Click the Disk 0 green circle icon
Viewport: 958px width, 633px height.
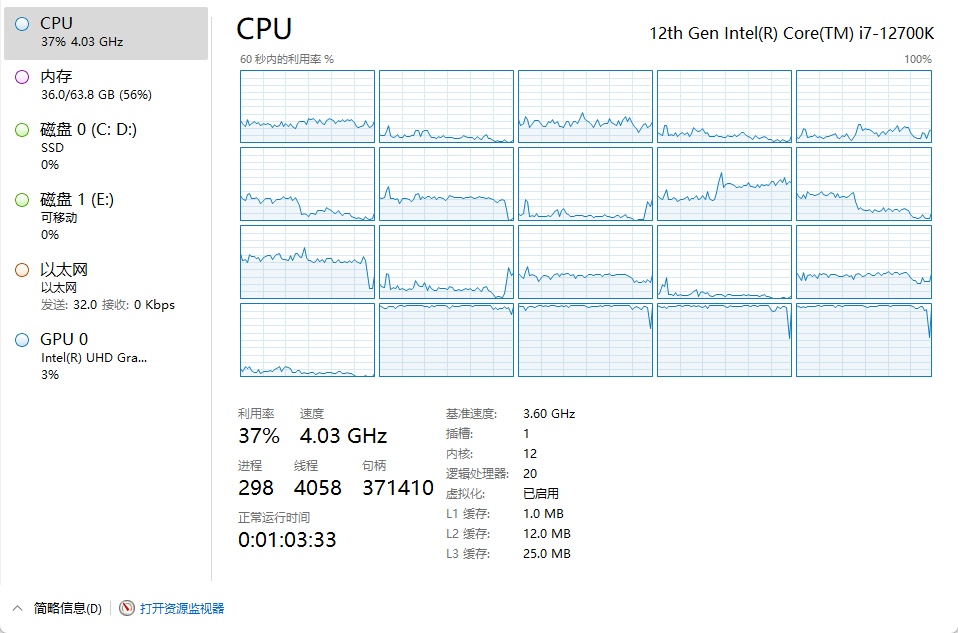click(x=22, y=129)
